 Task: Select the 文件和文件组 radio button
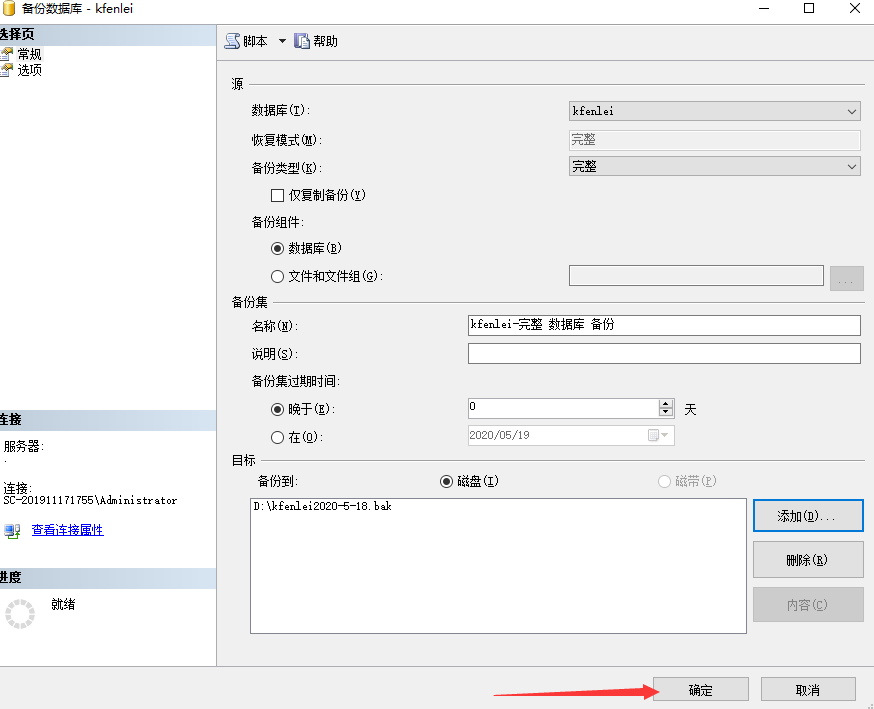coord(278,276)
